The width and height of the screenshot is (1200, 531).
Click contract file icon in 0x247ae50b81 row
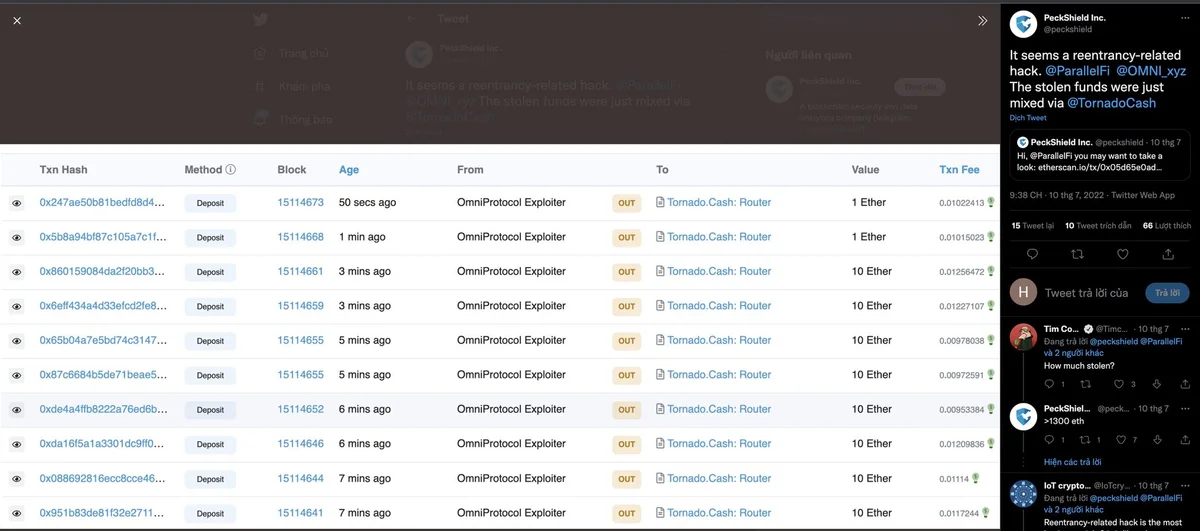tap(660, 202)
